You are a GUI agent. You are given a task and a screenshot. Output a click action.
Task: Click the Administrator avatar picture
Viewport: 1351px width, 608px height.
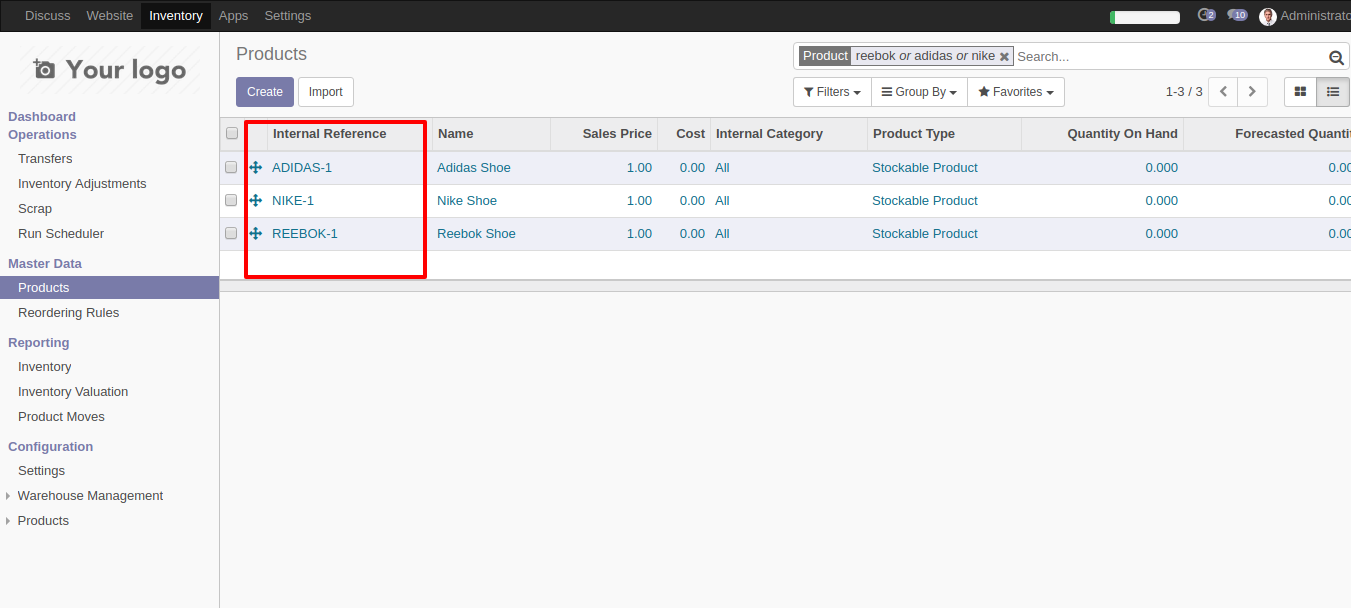coord(1268,16)
